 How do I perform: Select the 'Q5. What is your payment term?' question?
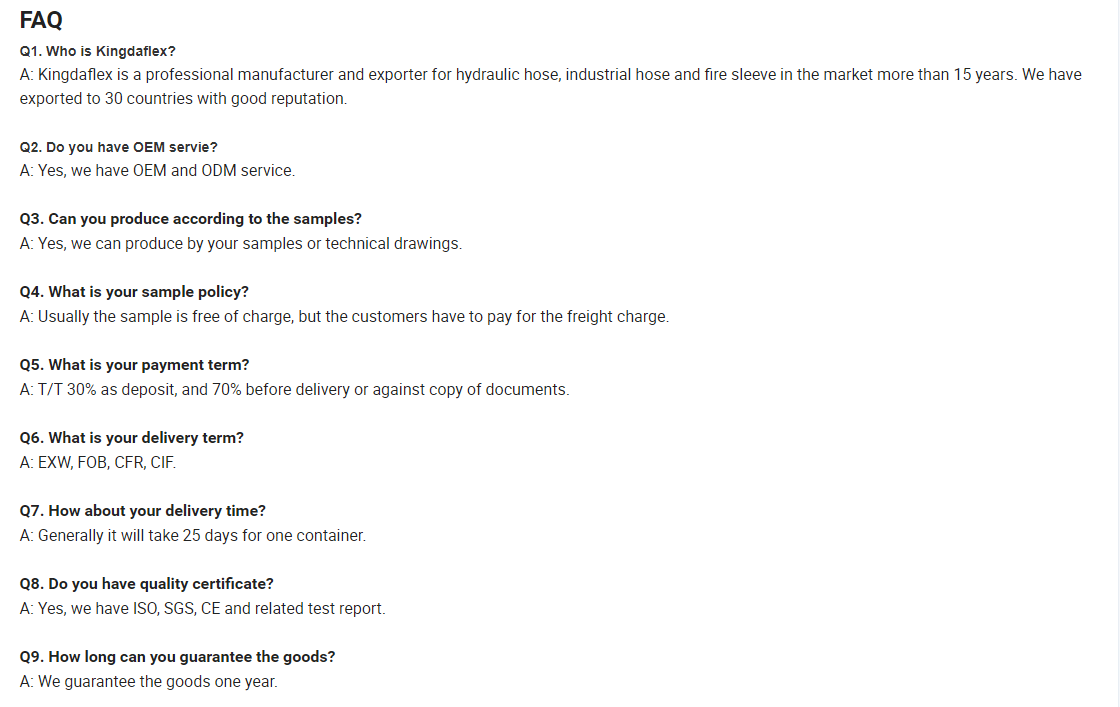pyautogui.click(x=134, y=365)
